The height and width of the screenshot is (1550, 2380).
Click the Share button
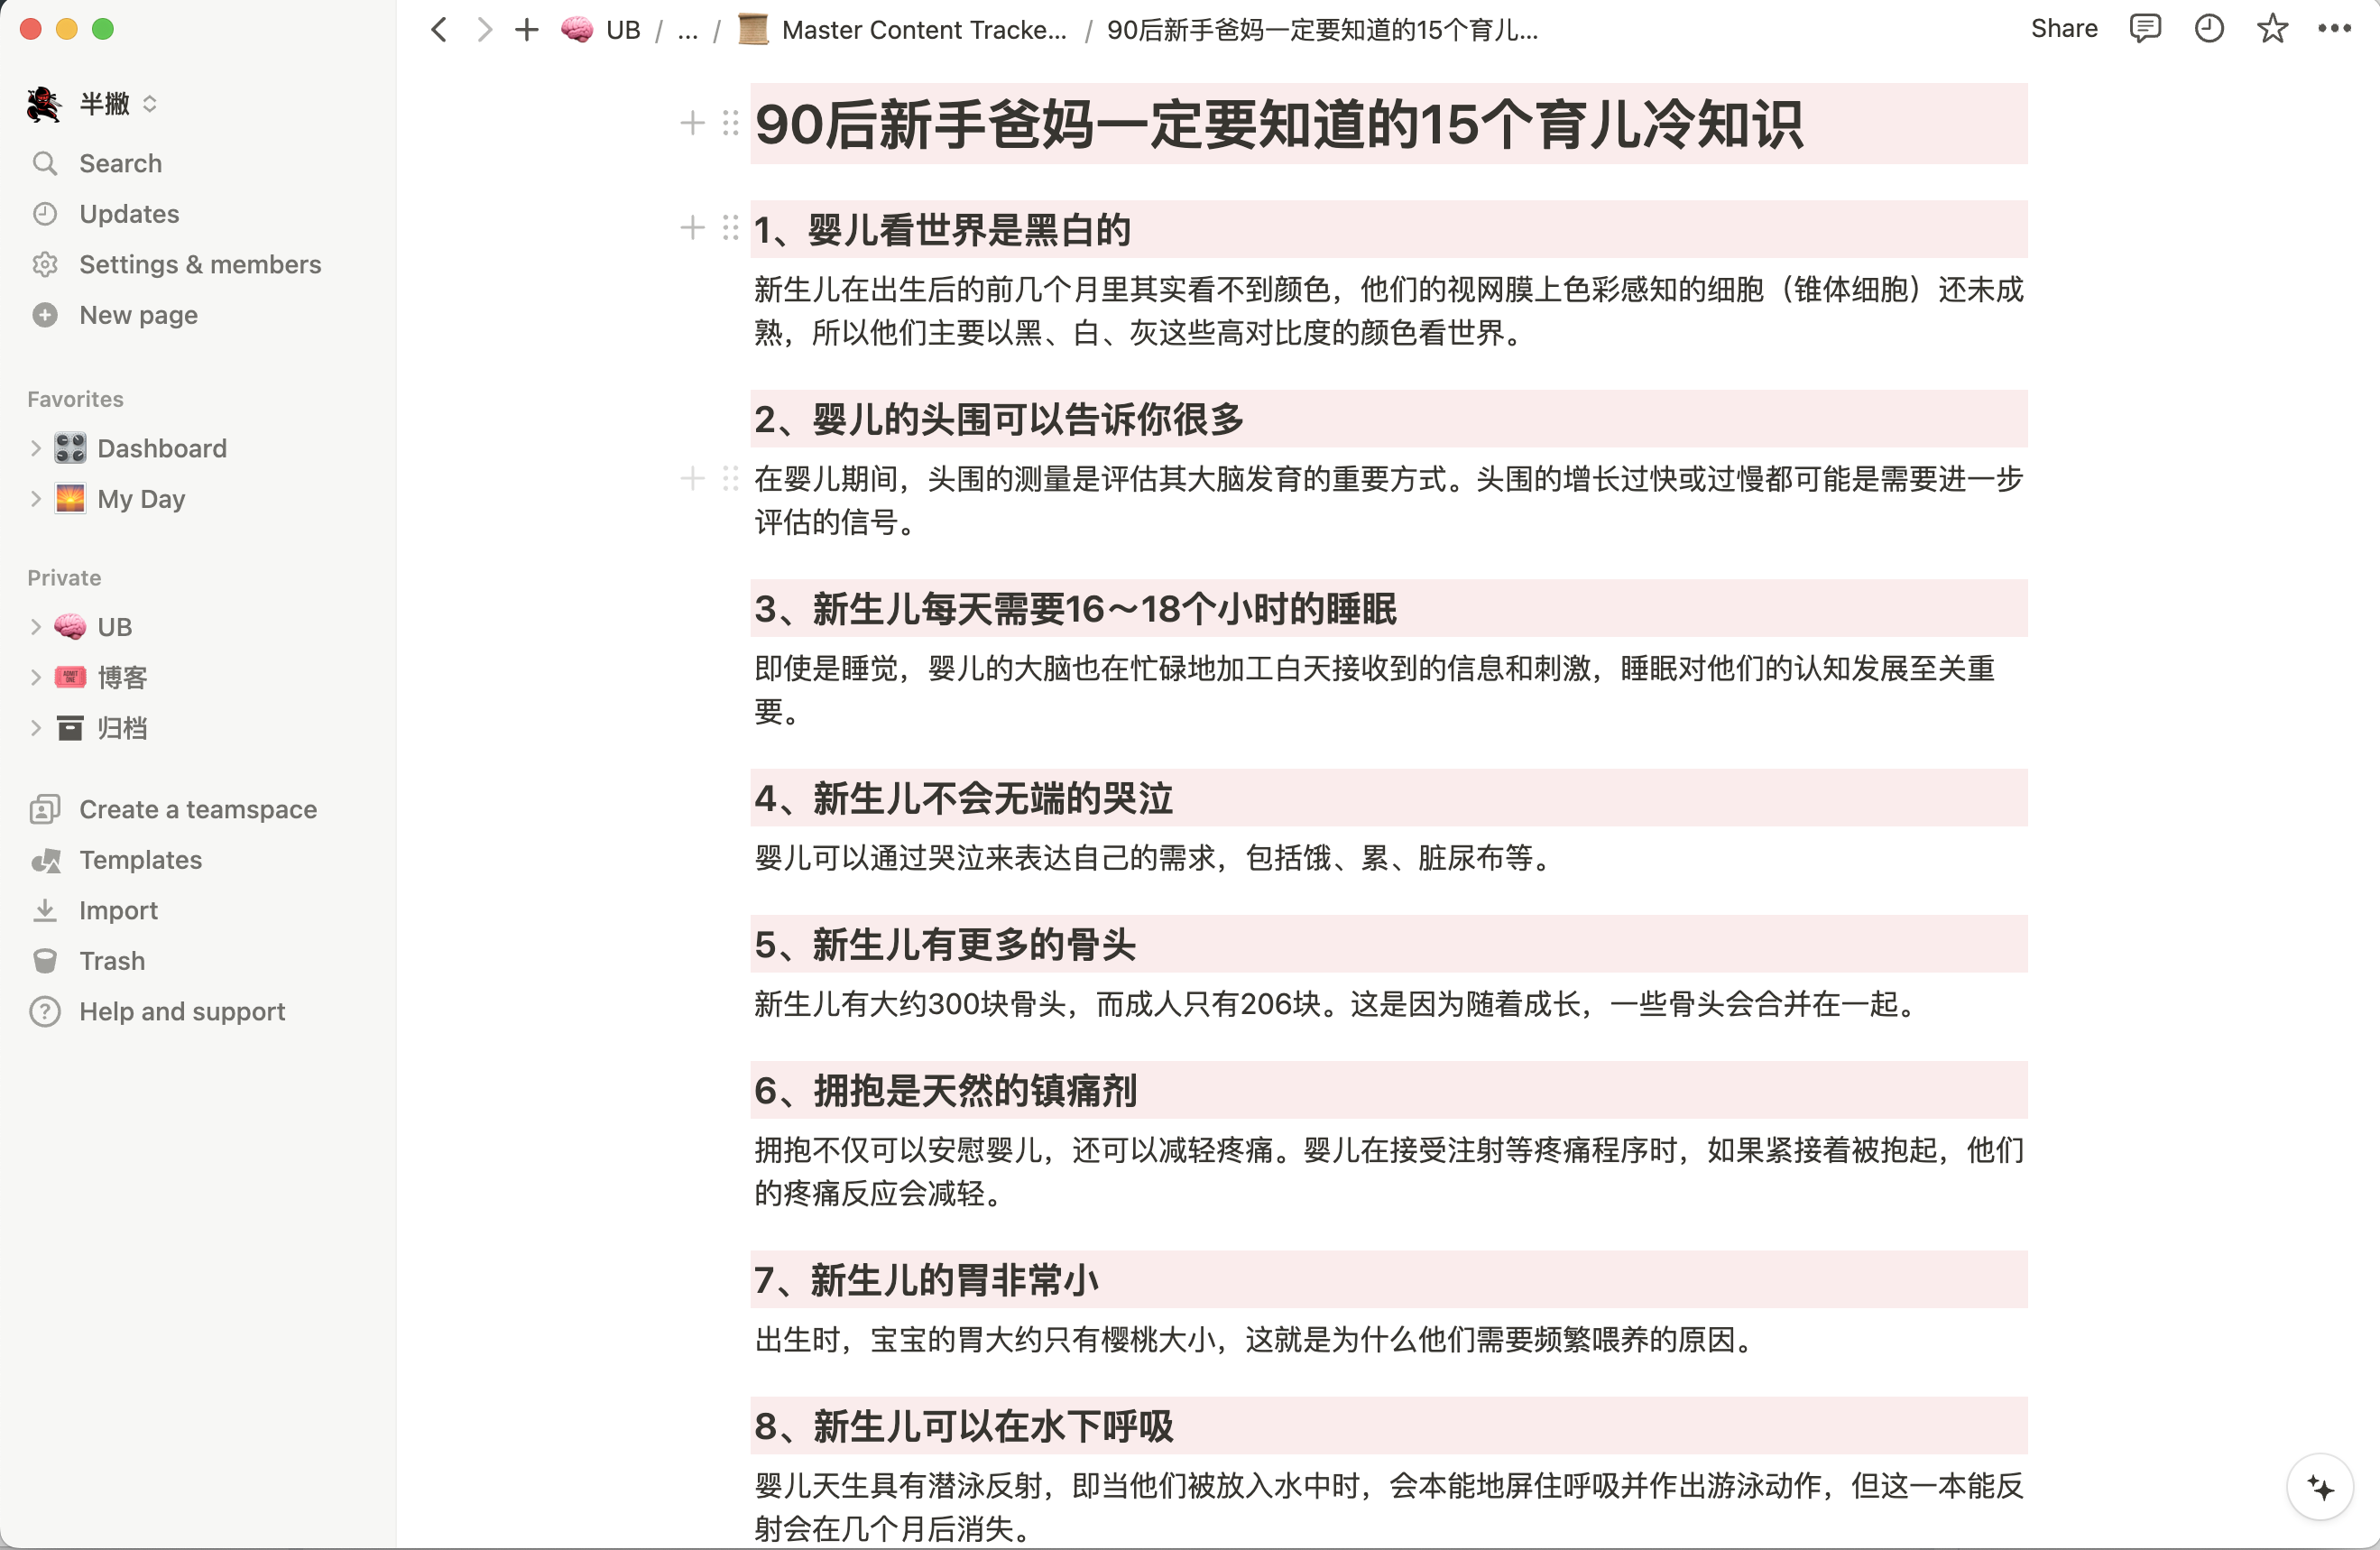click(x=2063, y=29)
